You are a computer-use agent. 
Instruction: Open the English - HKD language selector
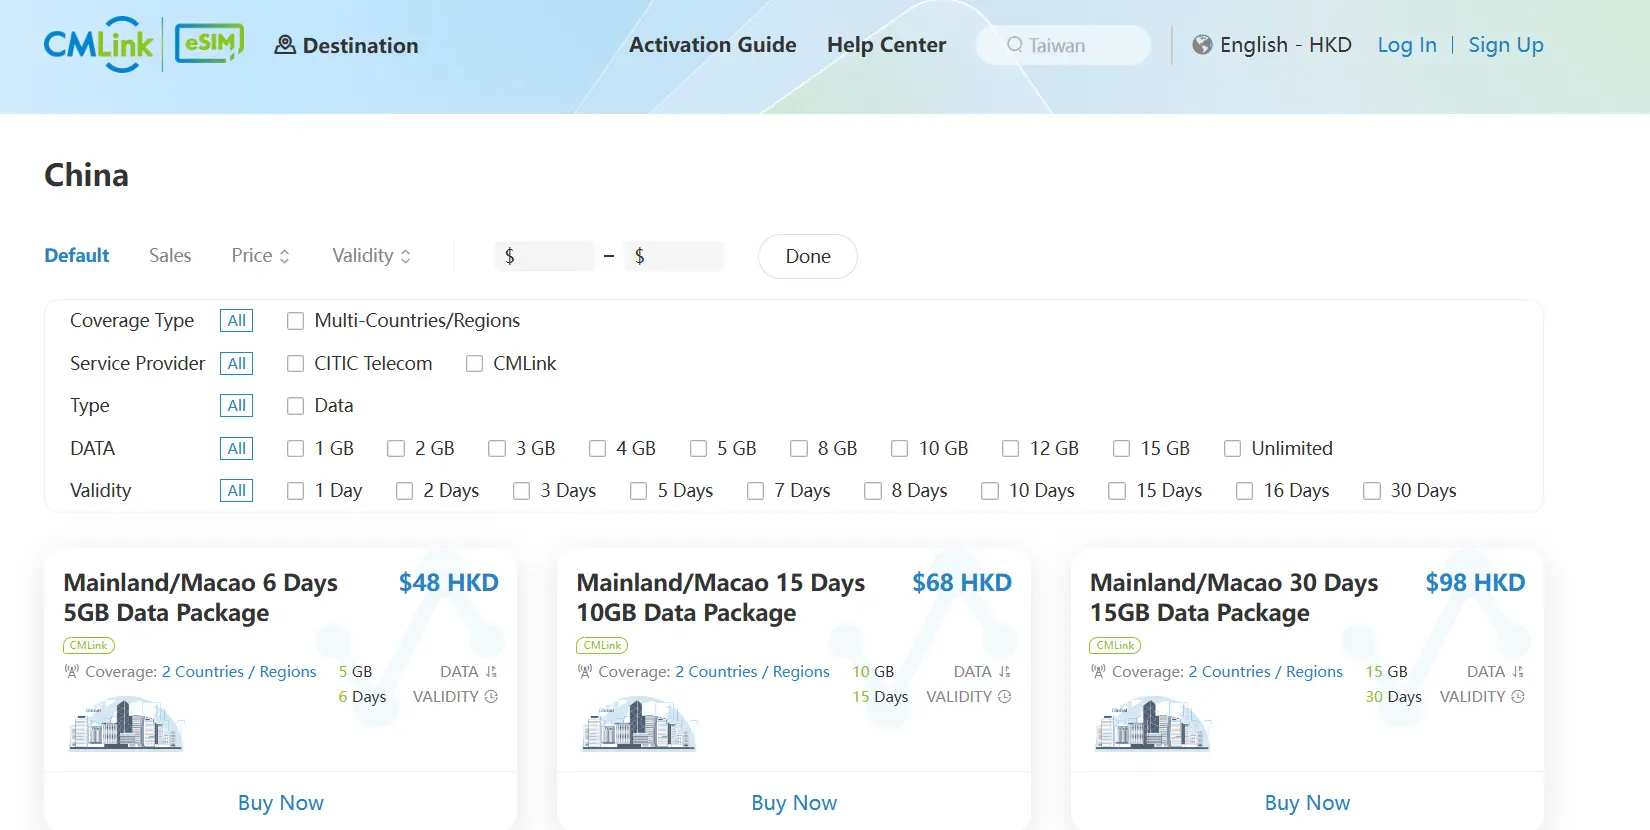pyautogui.click(x=1272, y=45)
